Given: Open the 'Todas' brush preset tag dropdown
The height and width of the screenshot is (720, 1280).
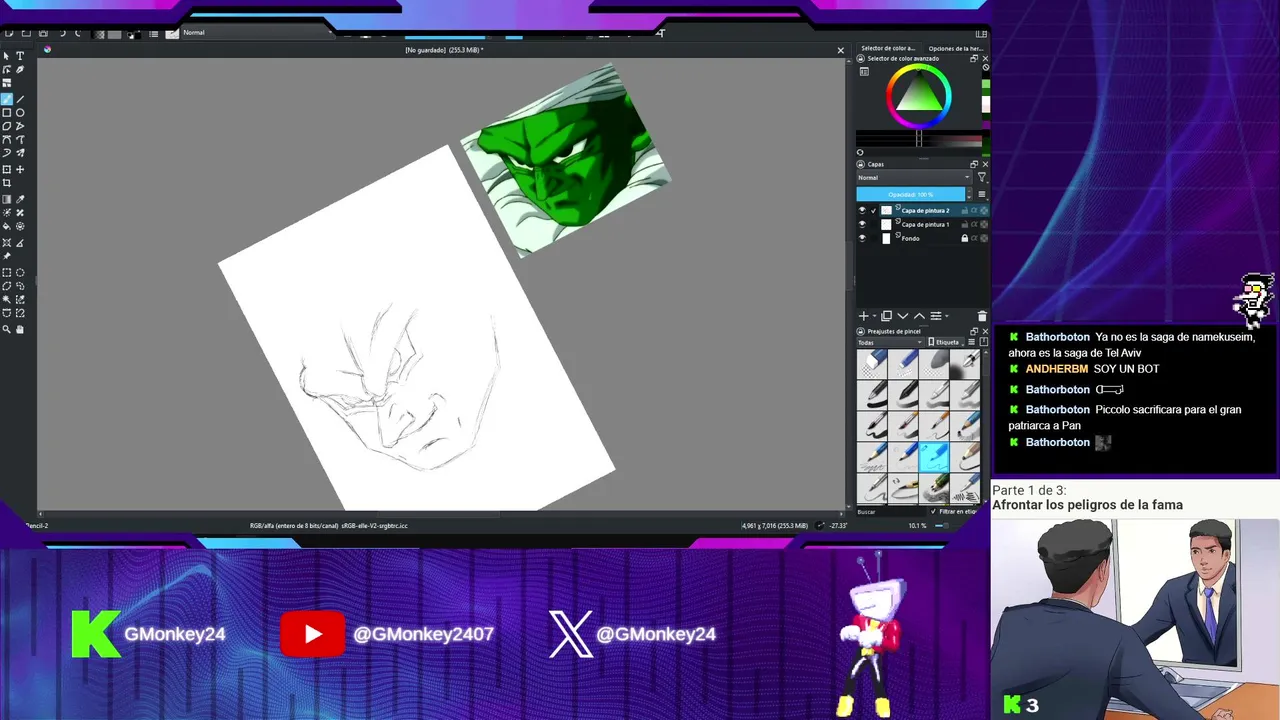Looking at the screenshot, I should click(x=890, y=342).
